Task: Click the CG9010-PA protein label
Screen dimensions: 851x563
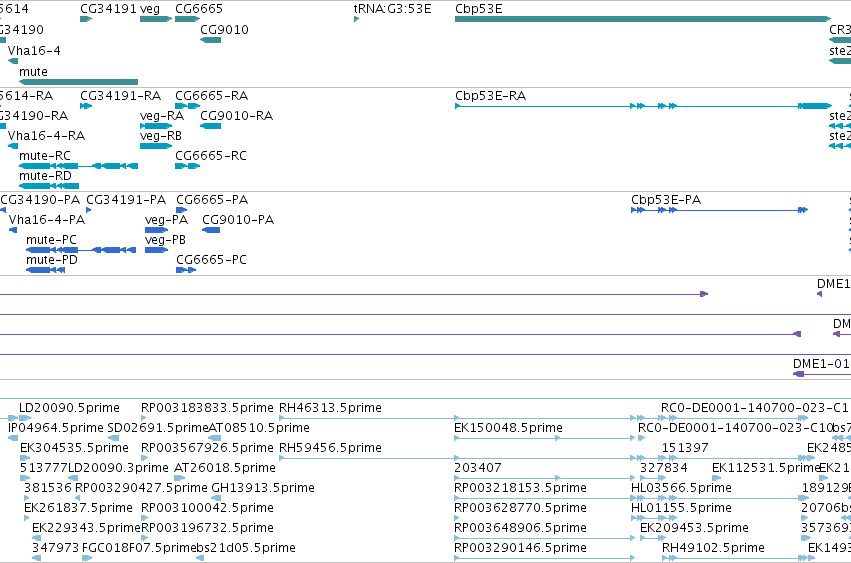Action: pyautogui.click(x=238, y=220)
